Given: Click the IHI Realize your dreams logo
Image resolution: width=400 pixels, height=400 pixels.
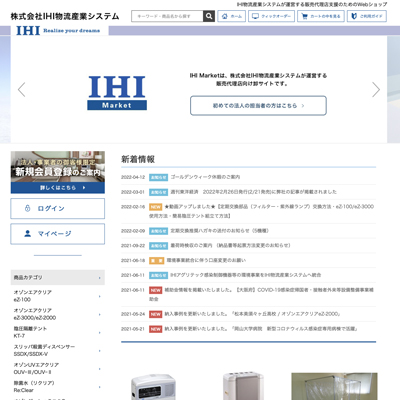Looking at the screenshot, I should [x=58, y=31].
